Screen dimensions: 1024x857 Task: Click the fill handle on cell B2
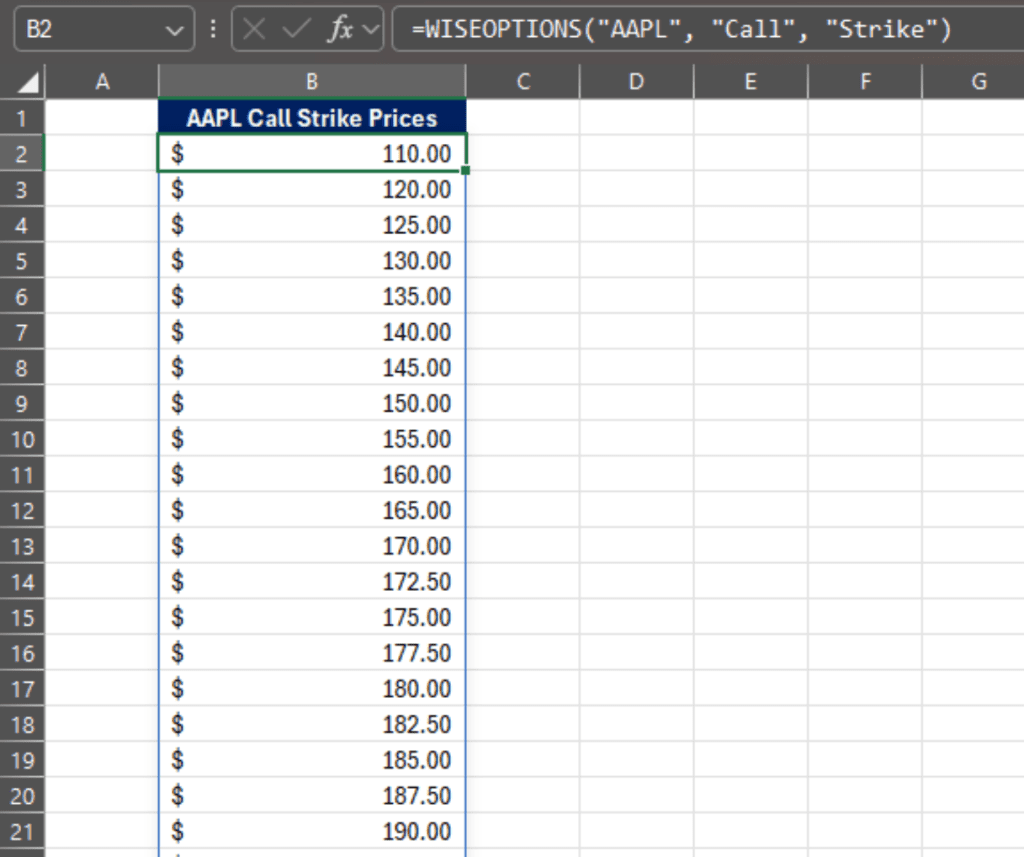[x=466, y=171]
